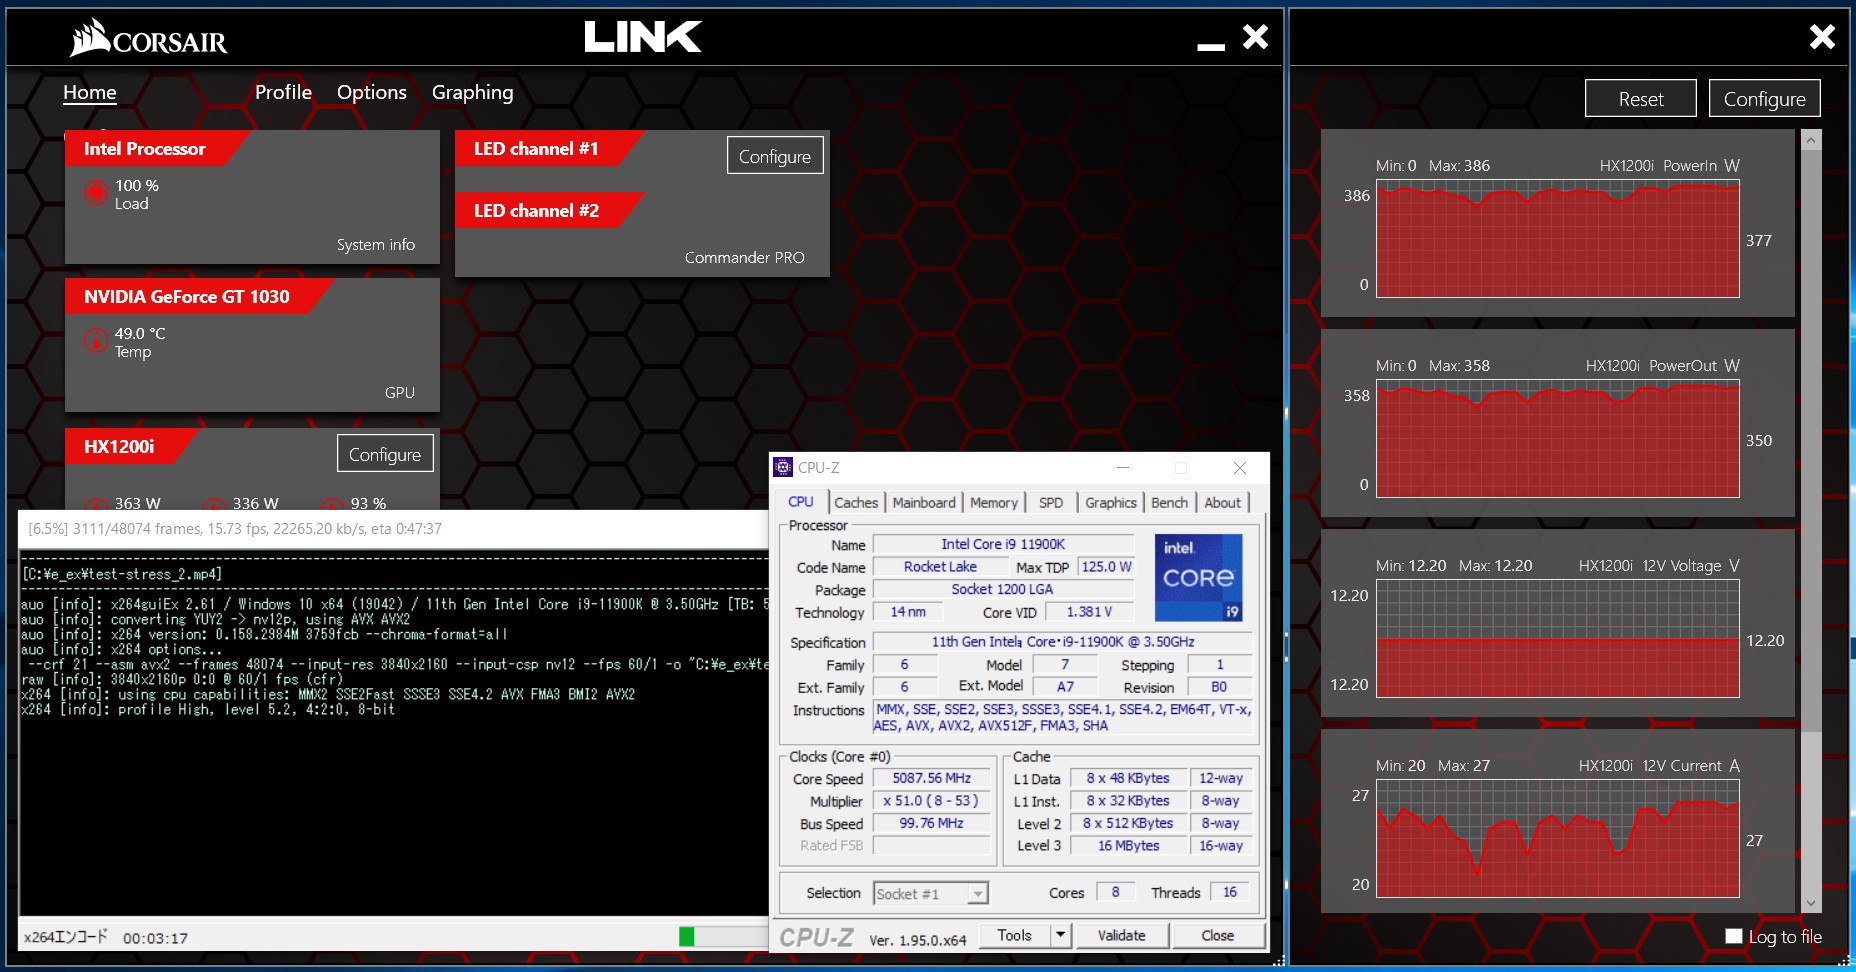The width and height of the screenshot is (1856, 972).
Task: Go to the Home tab in Link
Action: [90, 92]
